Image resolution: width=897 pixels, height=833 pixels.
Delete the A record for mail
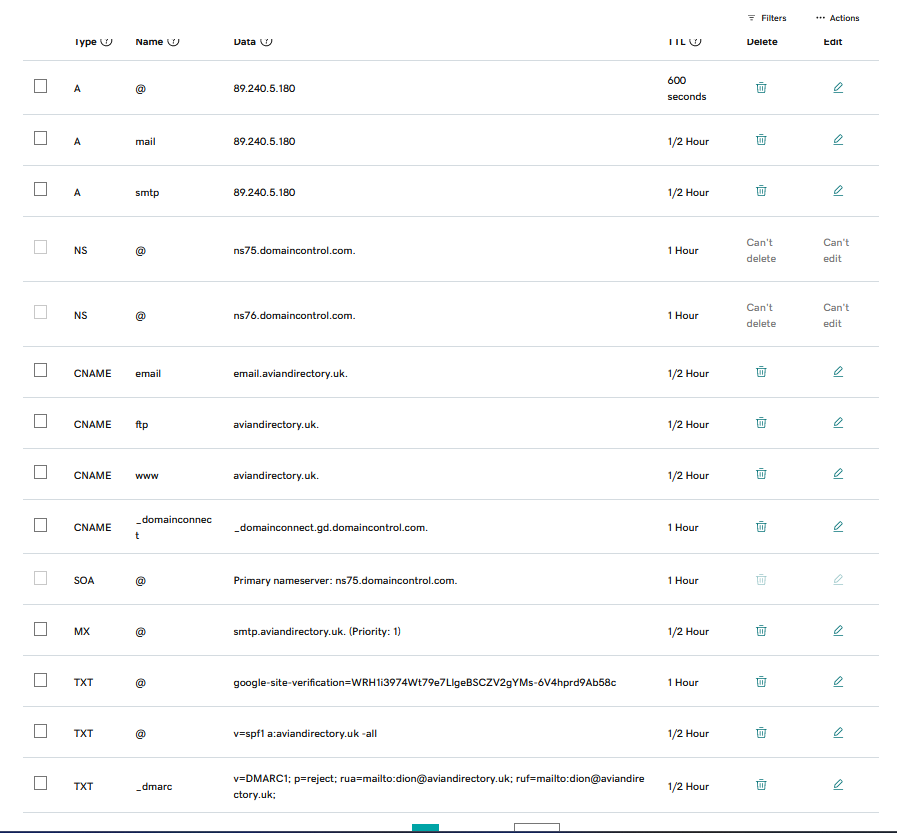[761, 140]
